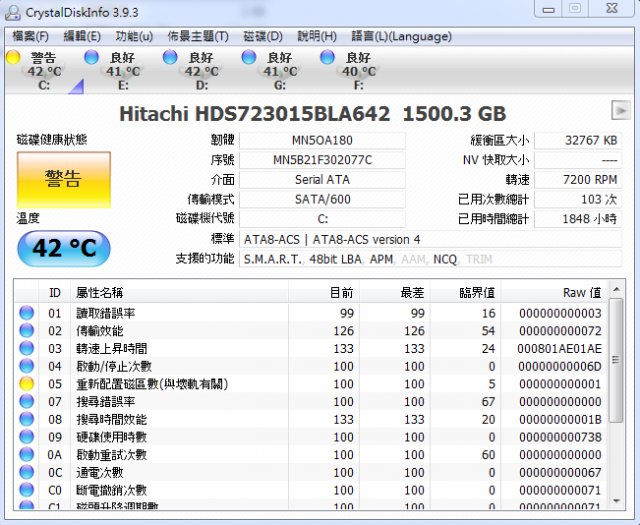Select the G: drive status orb
This screenshot has width=640, height=525.
[249, 57]
